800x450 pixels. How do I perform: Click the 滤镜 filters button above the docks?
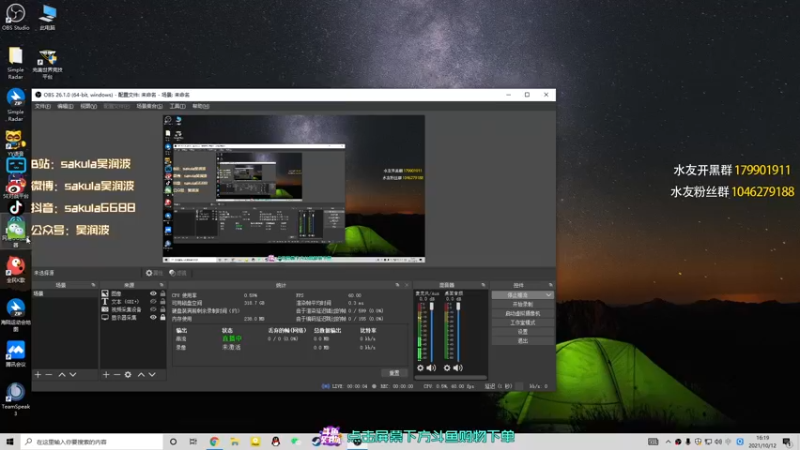point(178,273)
